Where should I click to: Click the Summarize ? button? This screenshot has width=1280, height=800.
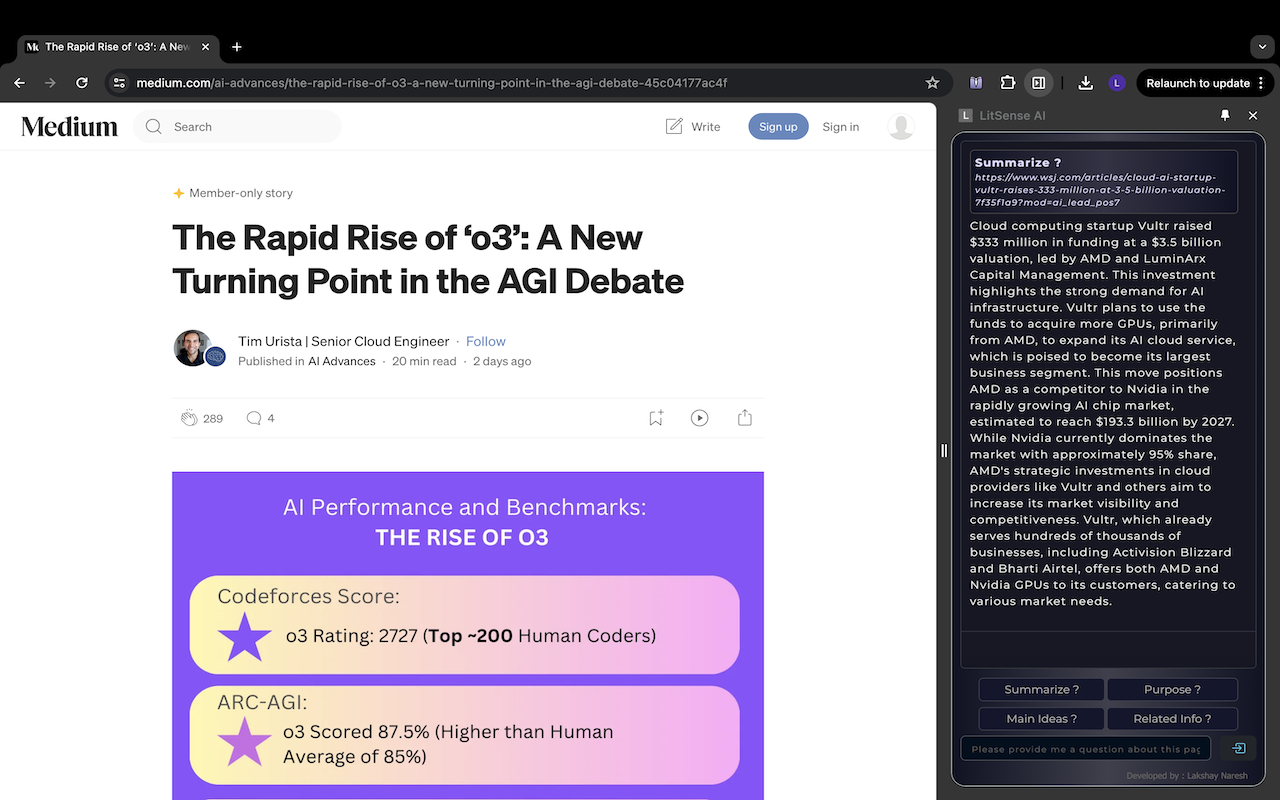(x=1041, y=689)
